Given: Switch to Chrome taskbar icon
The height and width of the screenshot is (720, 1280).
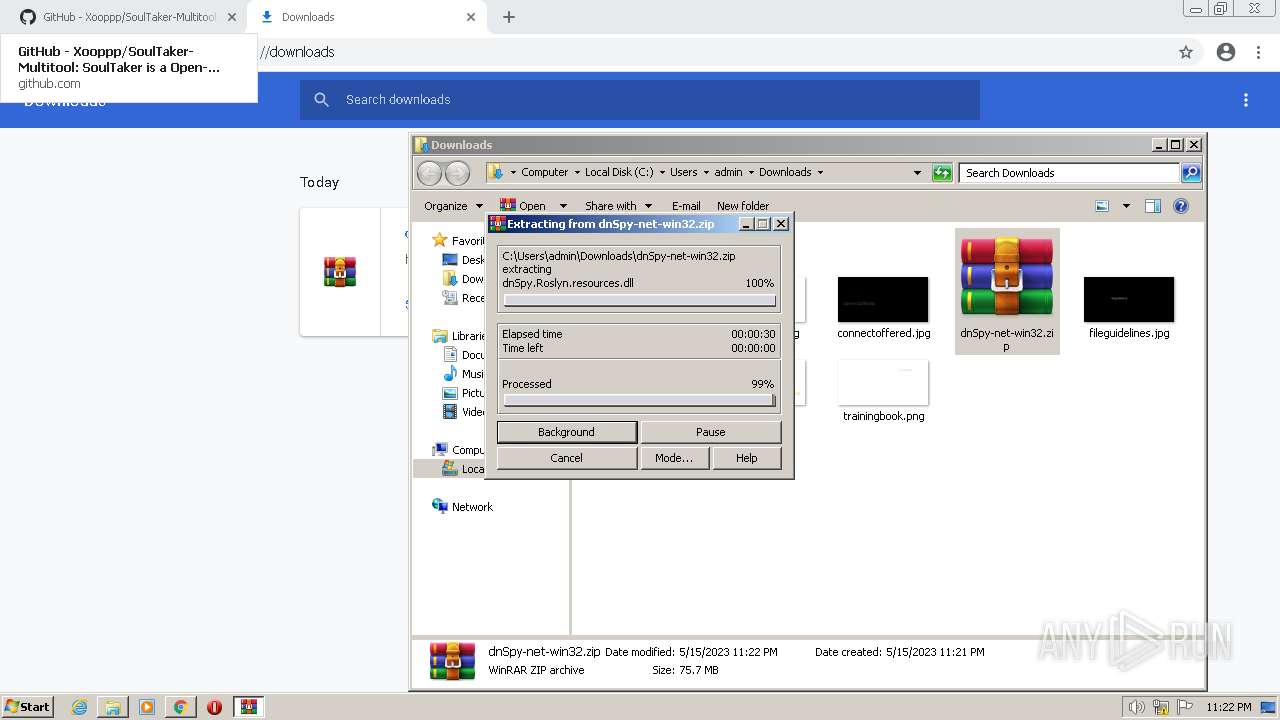Looking at the screenshot, I should [181, 707].
